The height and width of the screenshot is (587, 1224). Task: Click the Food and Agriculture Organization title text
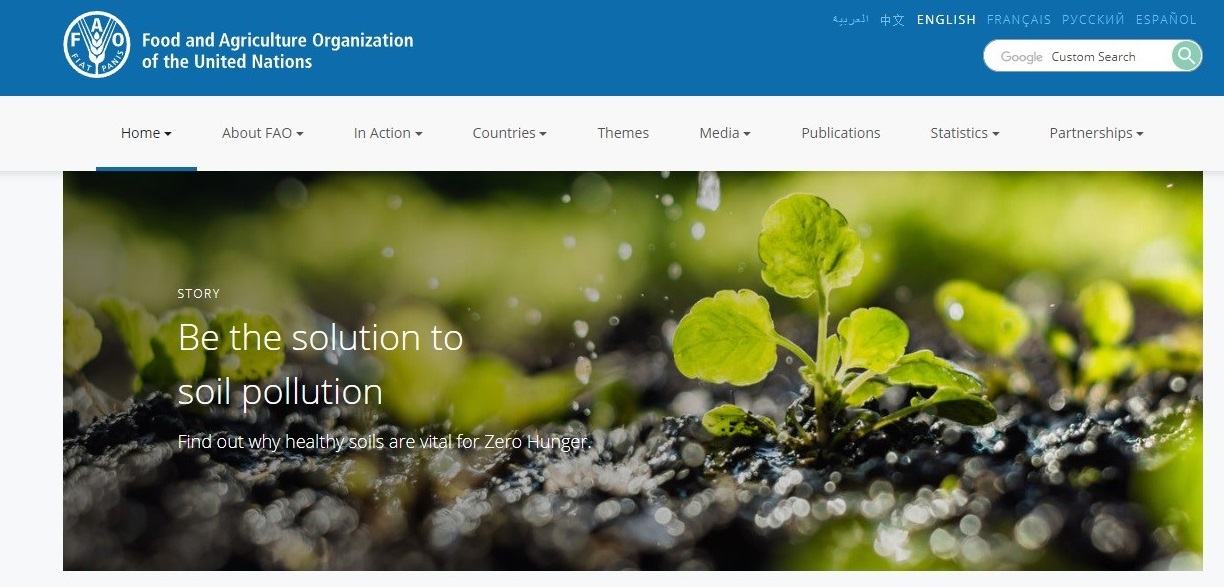(x=277, y=51)
